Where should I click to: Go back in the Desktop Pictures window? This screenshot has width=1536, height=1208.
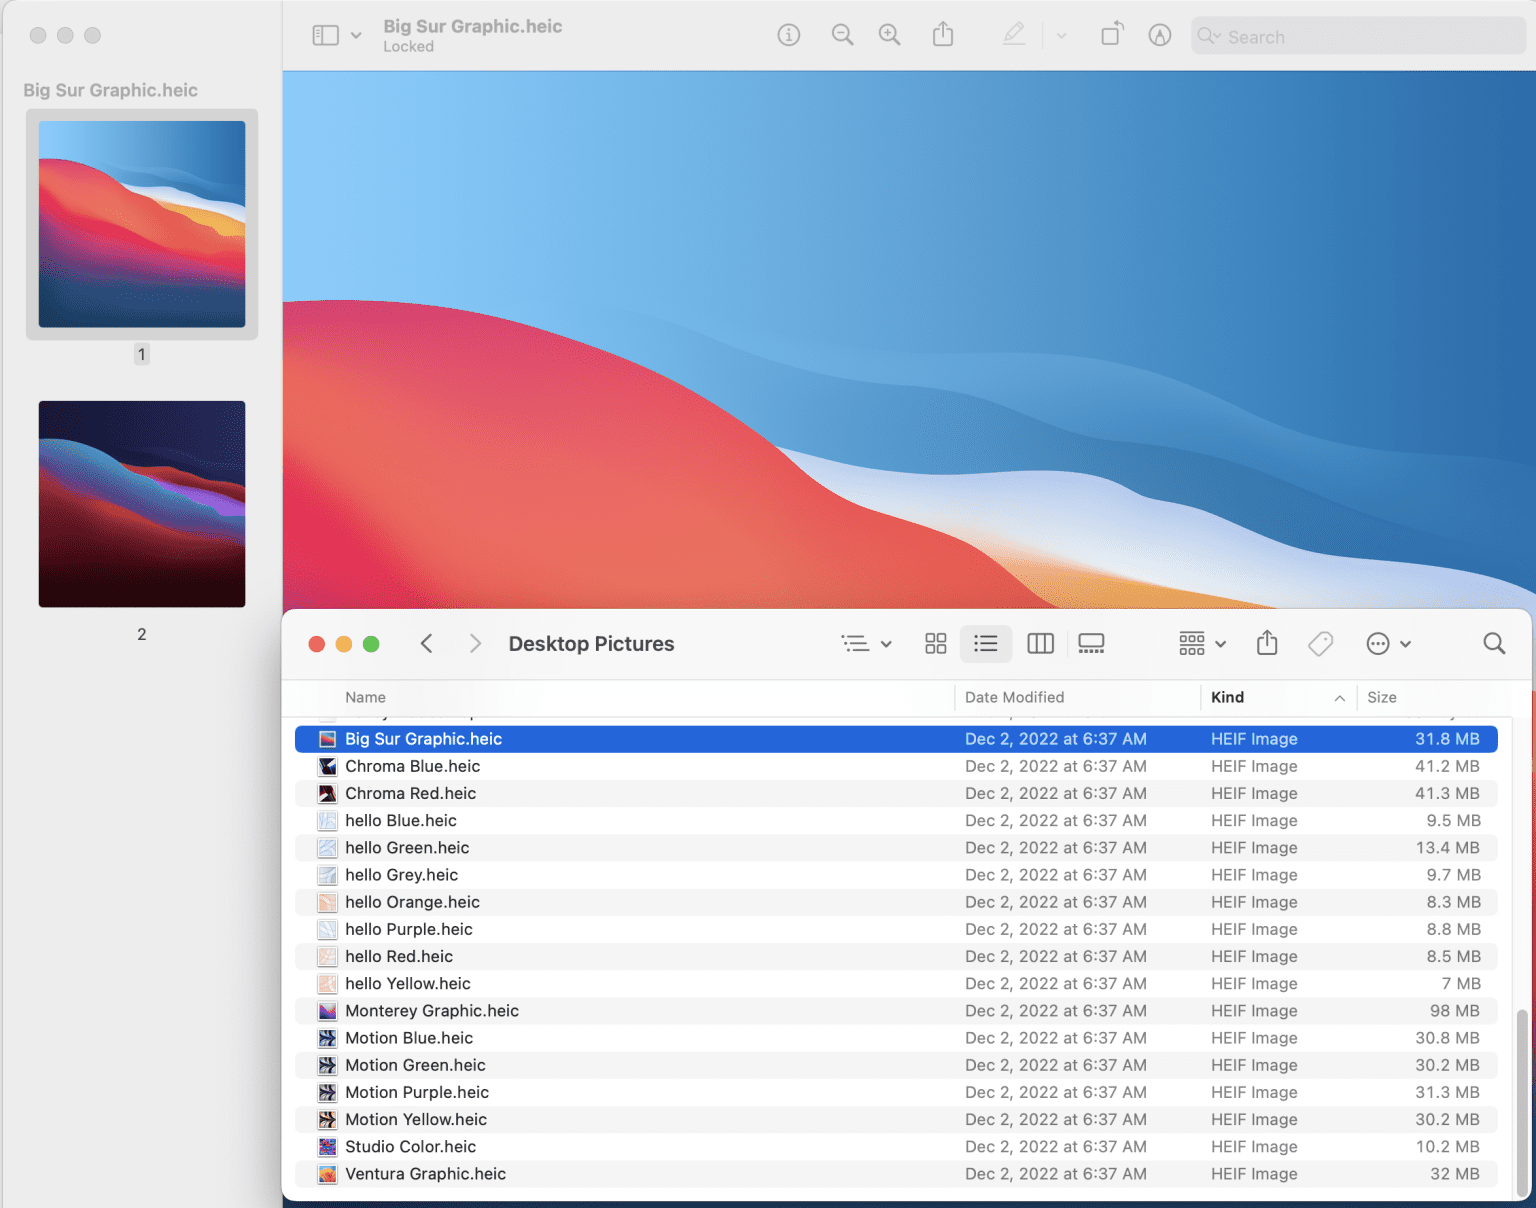tap(426, 643)
